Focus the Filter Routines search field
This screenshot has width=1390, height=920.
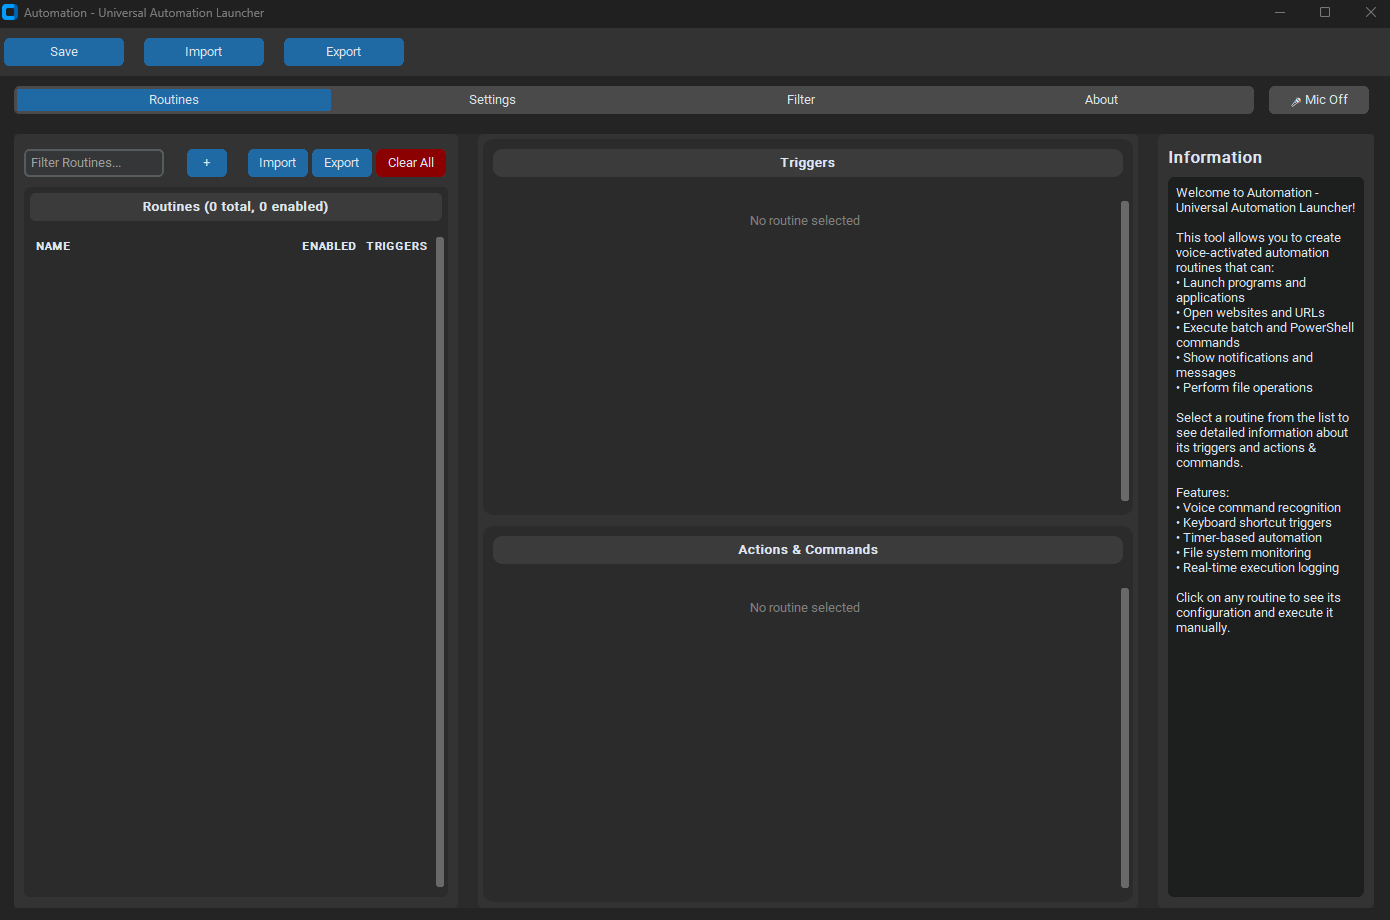(x=94, y=163)
